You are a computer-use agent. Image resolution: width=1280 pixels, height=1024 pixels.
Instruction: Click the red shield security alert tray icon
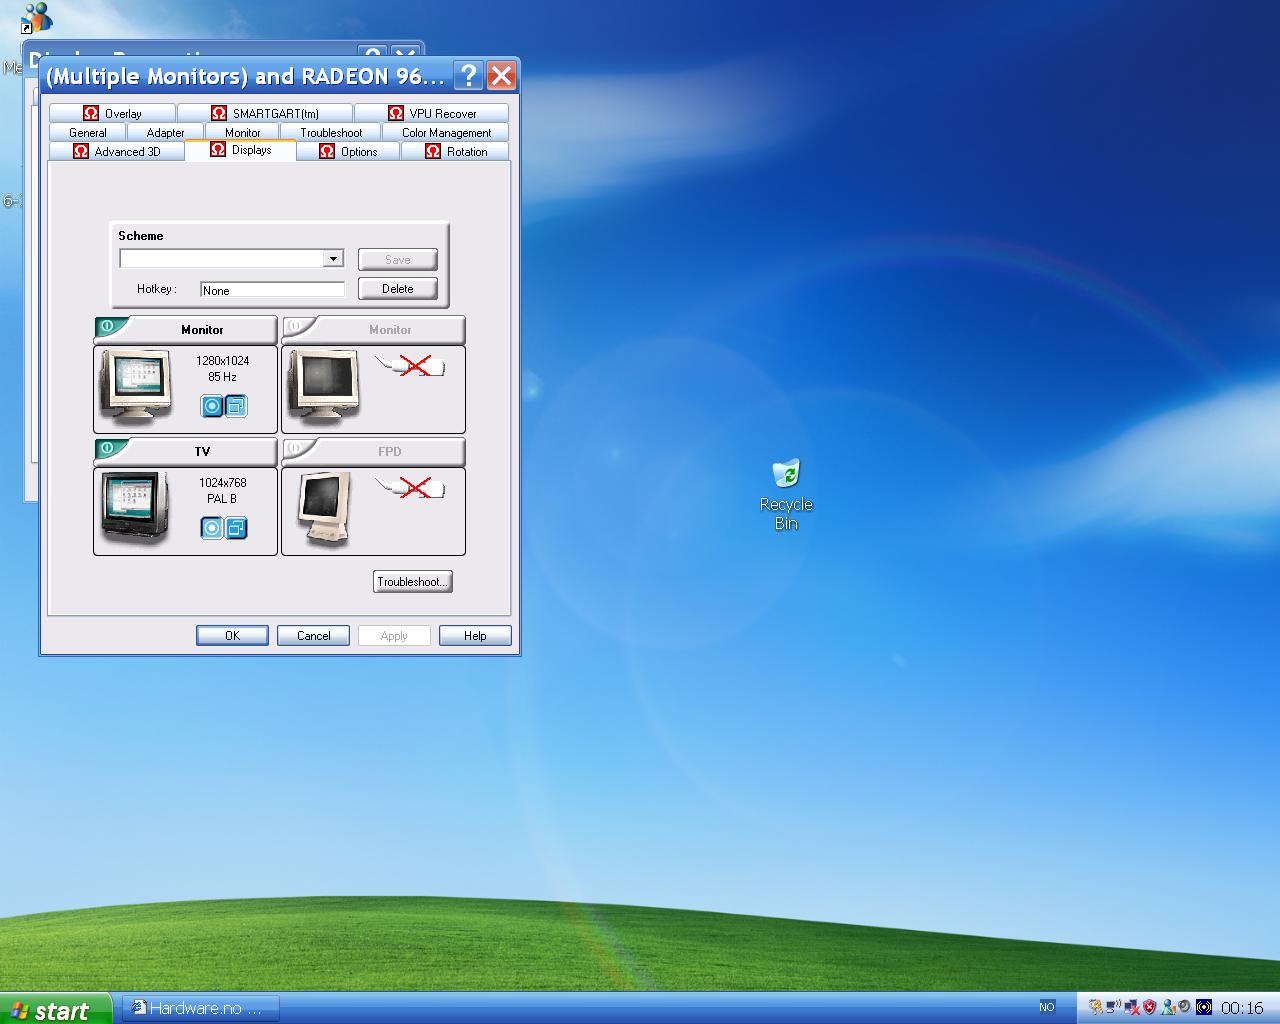(1149, 1007)
